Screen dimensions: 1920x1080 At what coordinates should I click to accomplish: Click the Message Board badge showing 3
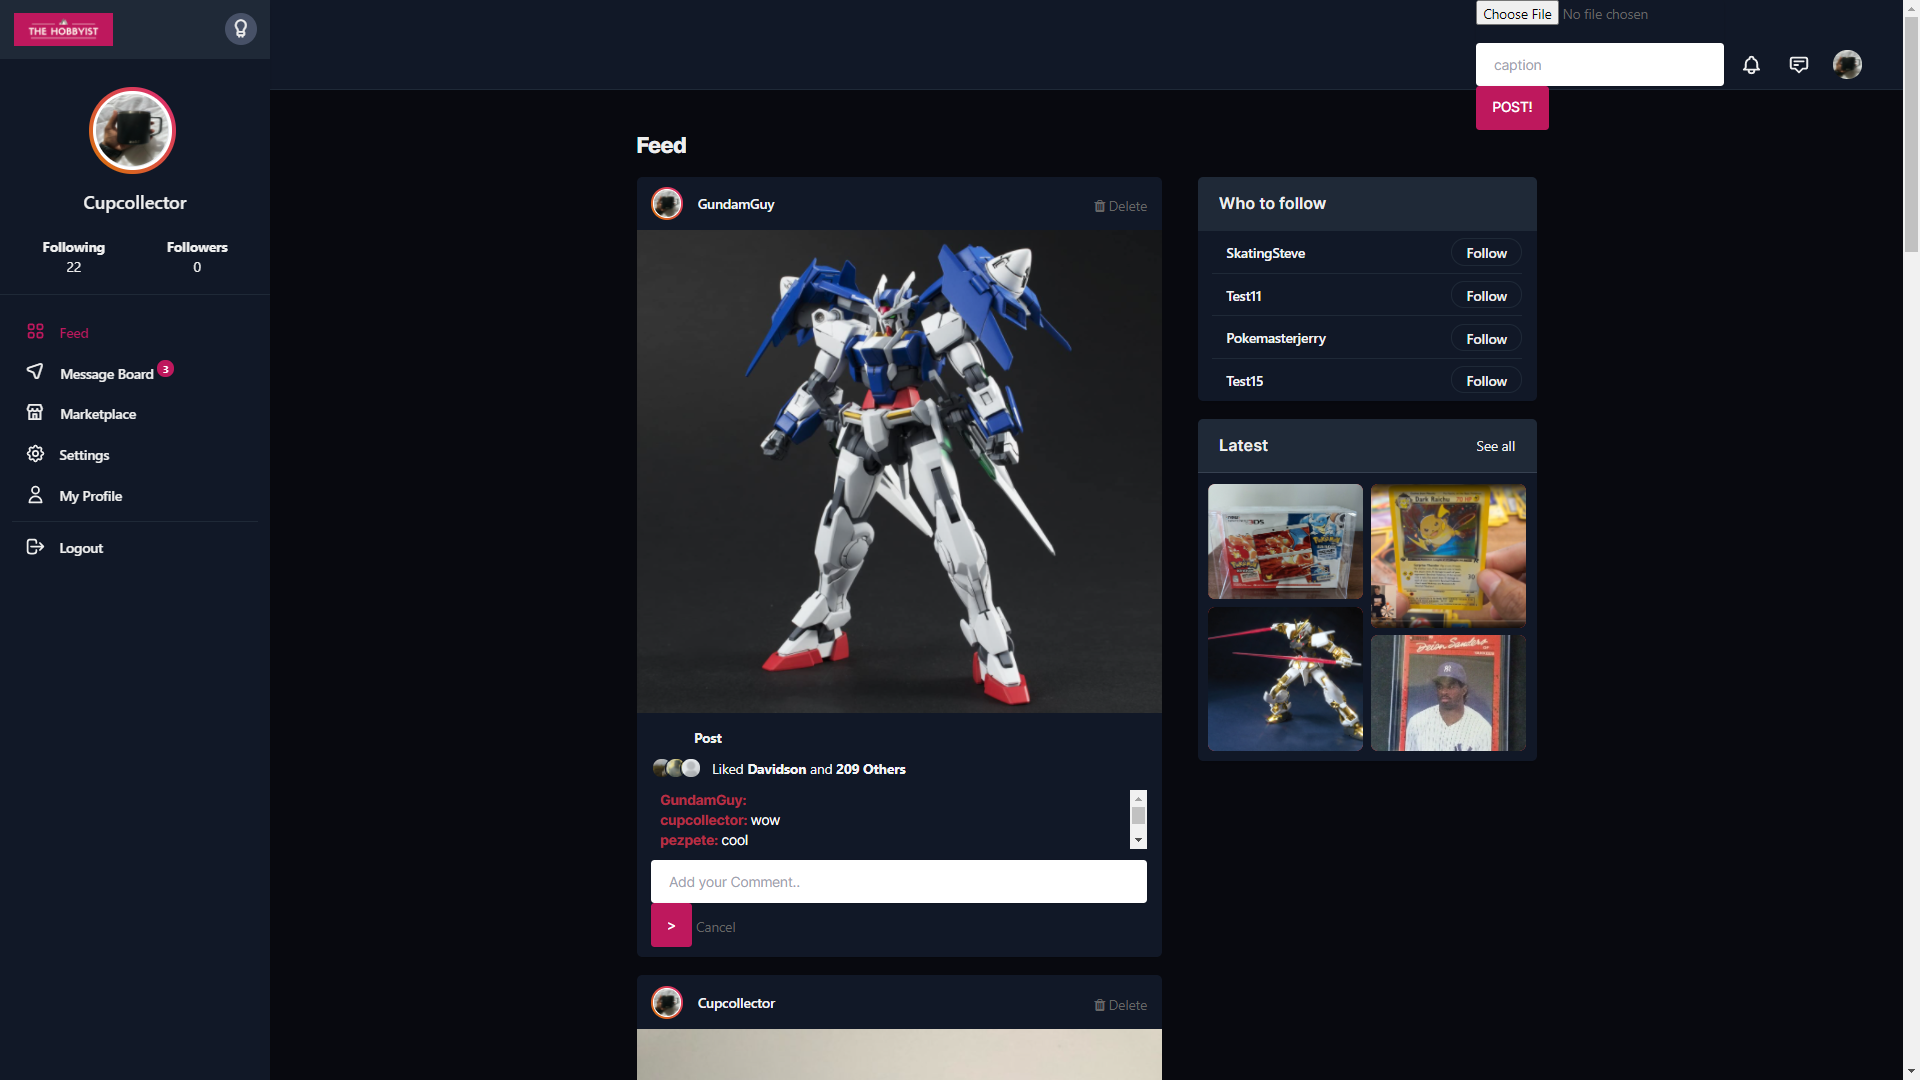166,368
